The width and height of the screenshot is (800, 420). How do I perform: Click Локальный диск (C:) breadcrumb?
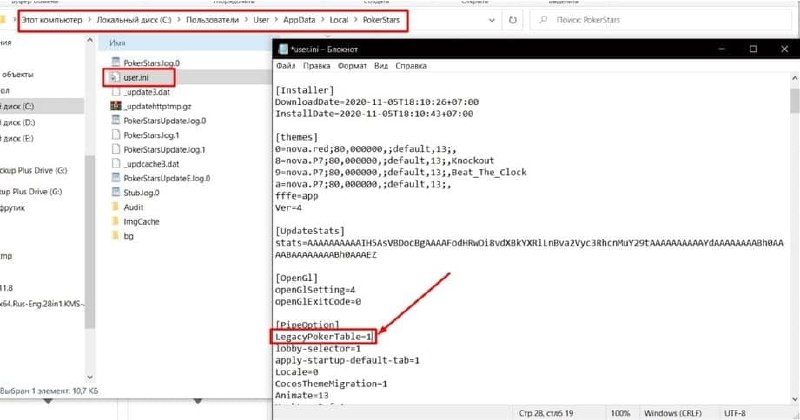pyautogui.click(x=134, y=20)
